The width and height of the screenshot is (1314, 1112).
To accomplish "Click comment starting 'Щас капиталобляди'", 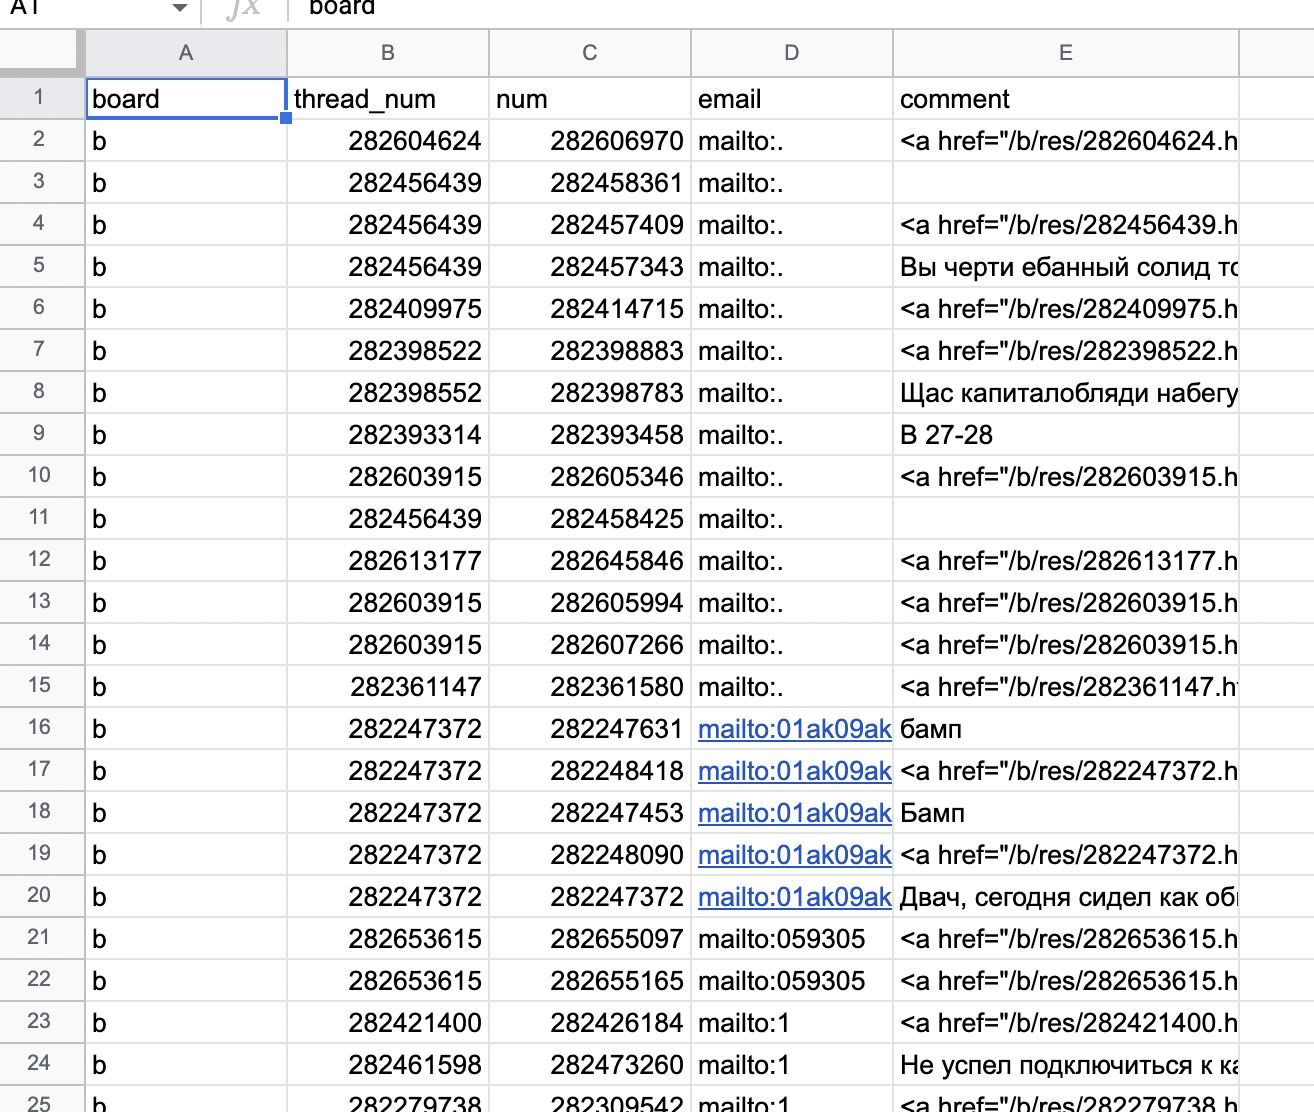I will coord(1066,393).
